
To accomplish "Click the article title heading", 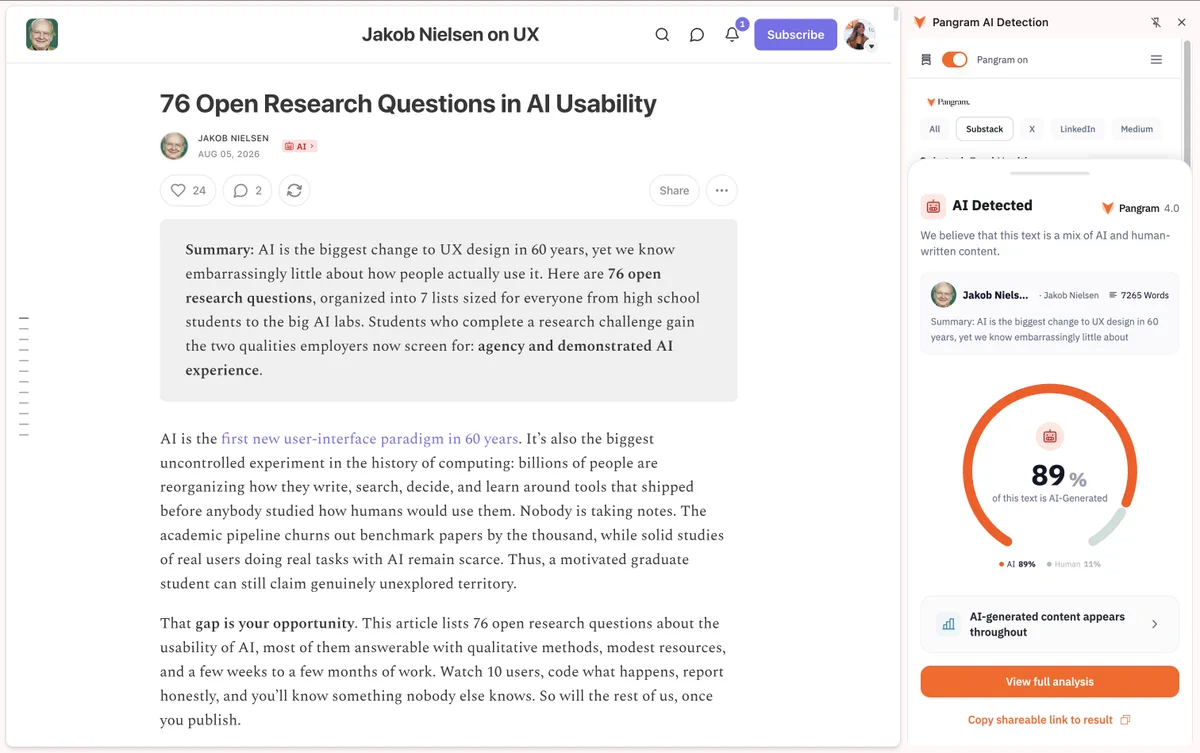I will (408, 103).
